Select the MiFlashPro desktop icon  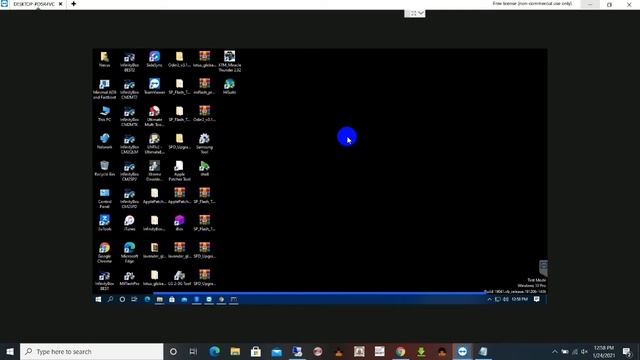[x=129, y=278]
